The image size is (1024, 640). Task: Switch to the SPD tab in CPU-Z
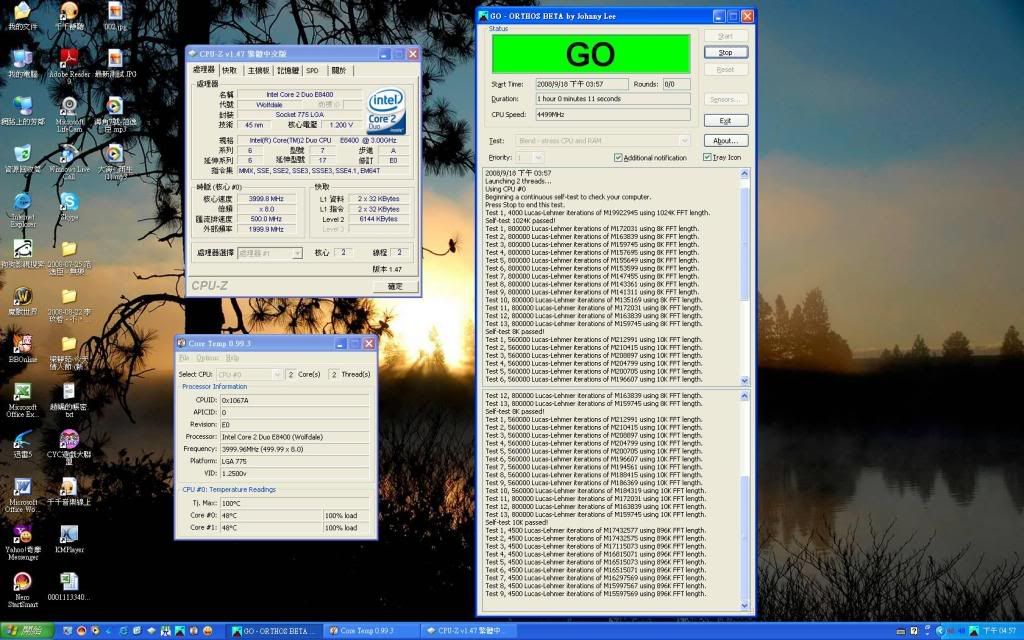[312, 70]
